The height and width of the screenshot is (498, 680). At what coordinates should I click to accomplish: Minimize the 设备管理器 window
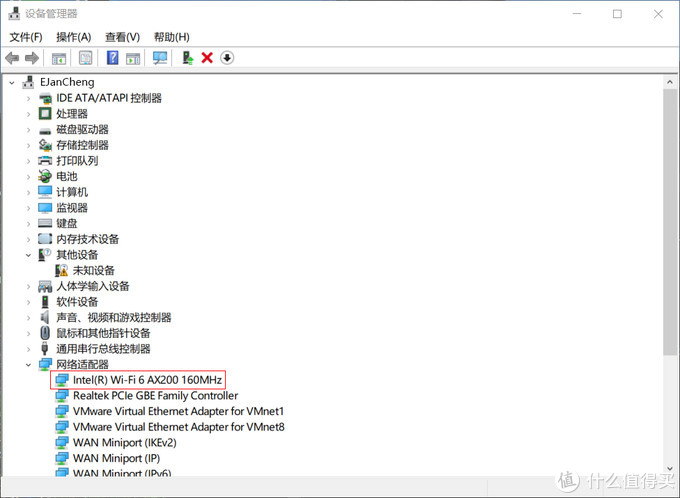(x=577, y=14)
